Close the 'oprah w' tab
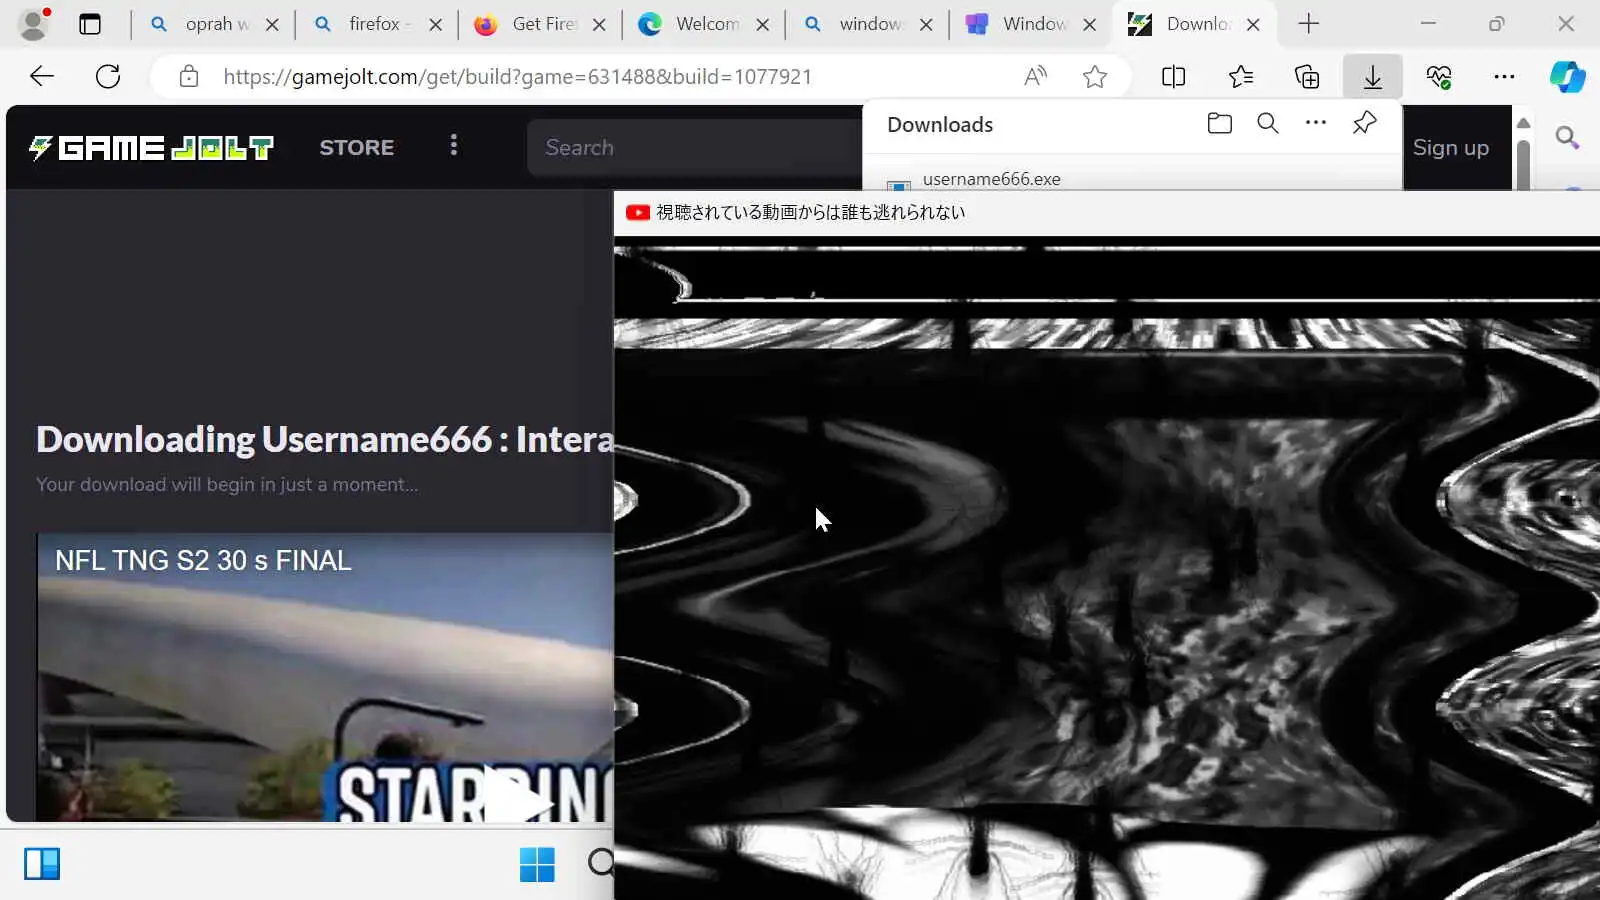Screen dimensions: 1600x900 coord(272,24)
